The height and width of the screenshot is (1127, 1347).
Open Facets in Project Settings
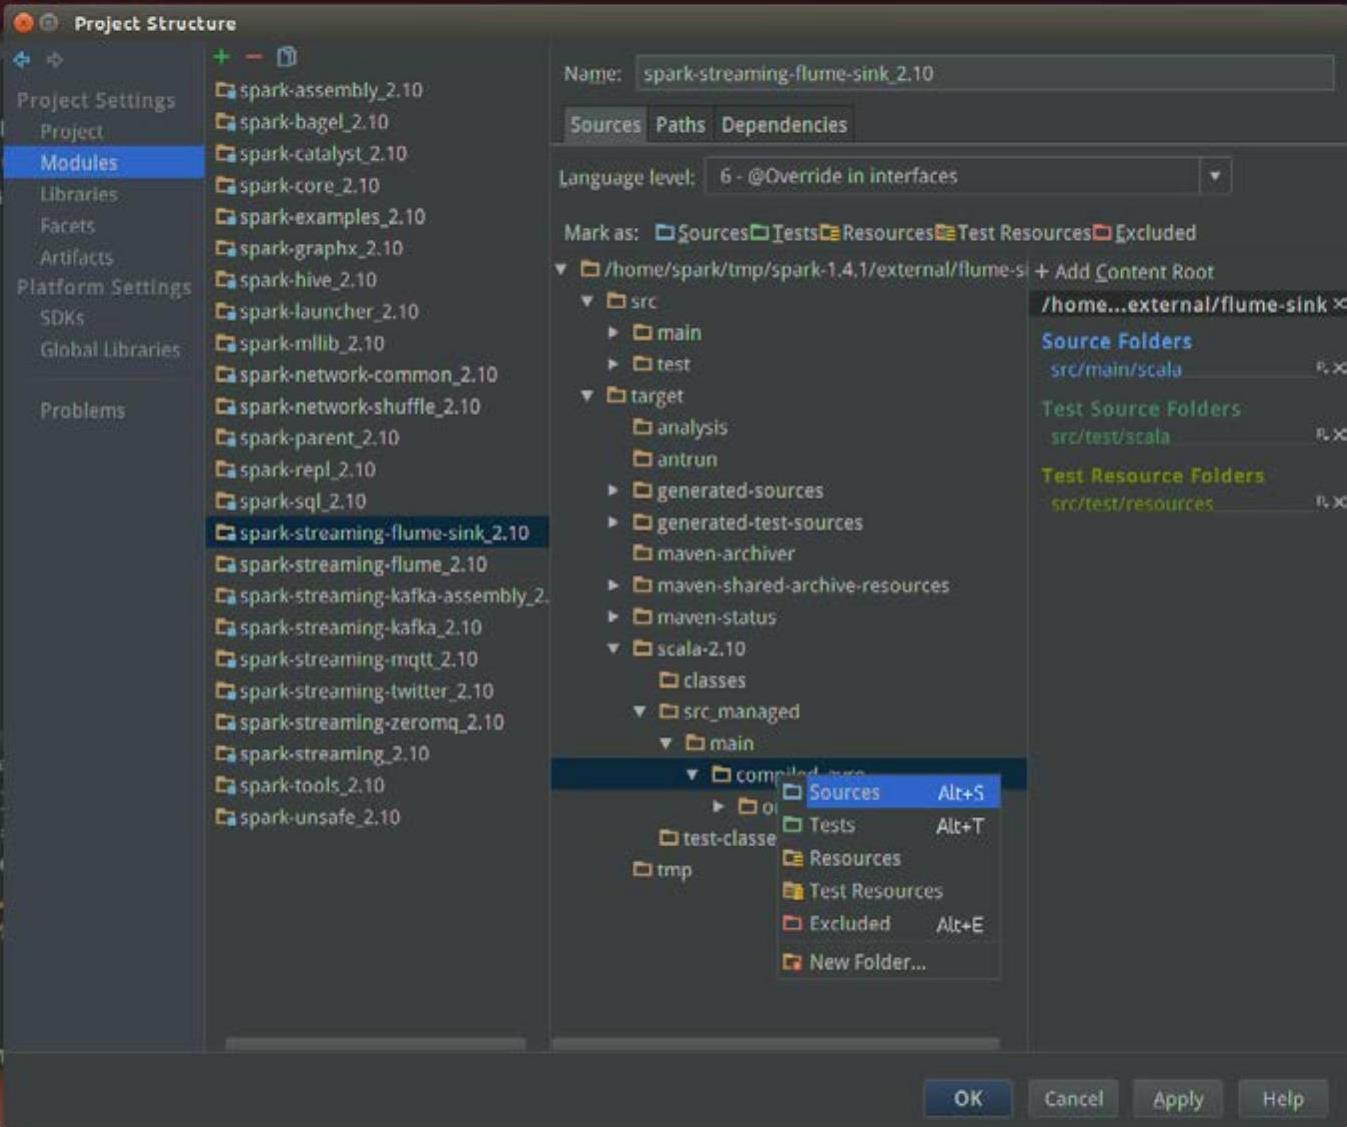point(67,226)
